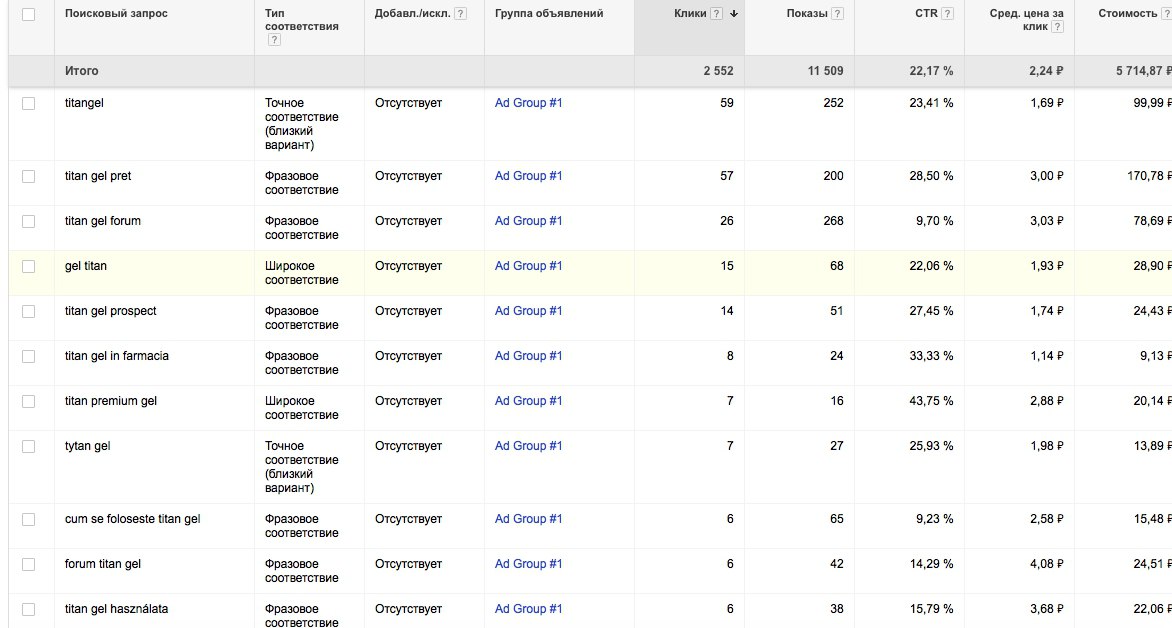Open help icon next to CTR header
Viewport: 1172px width, 628px height.
tap(947, 13)
